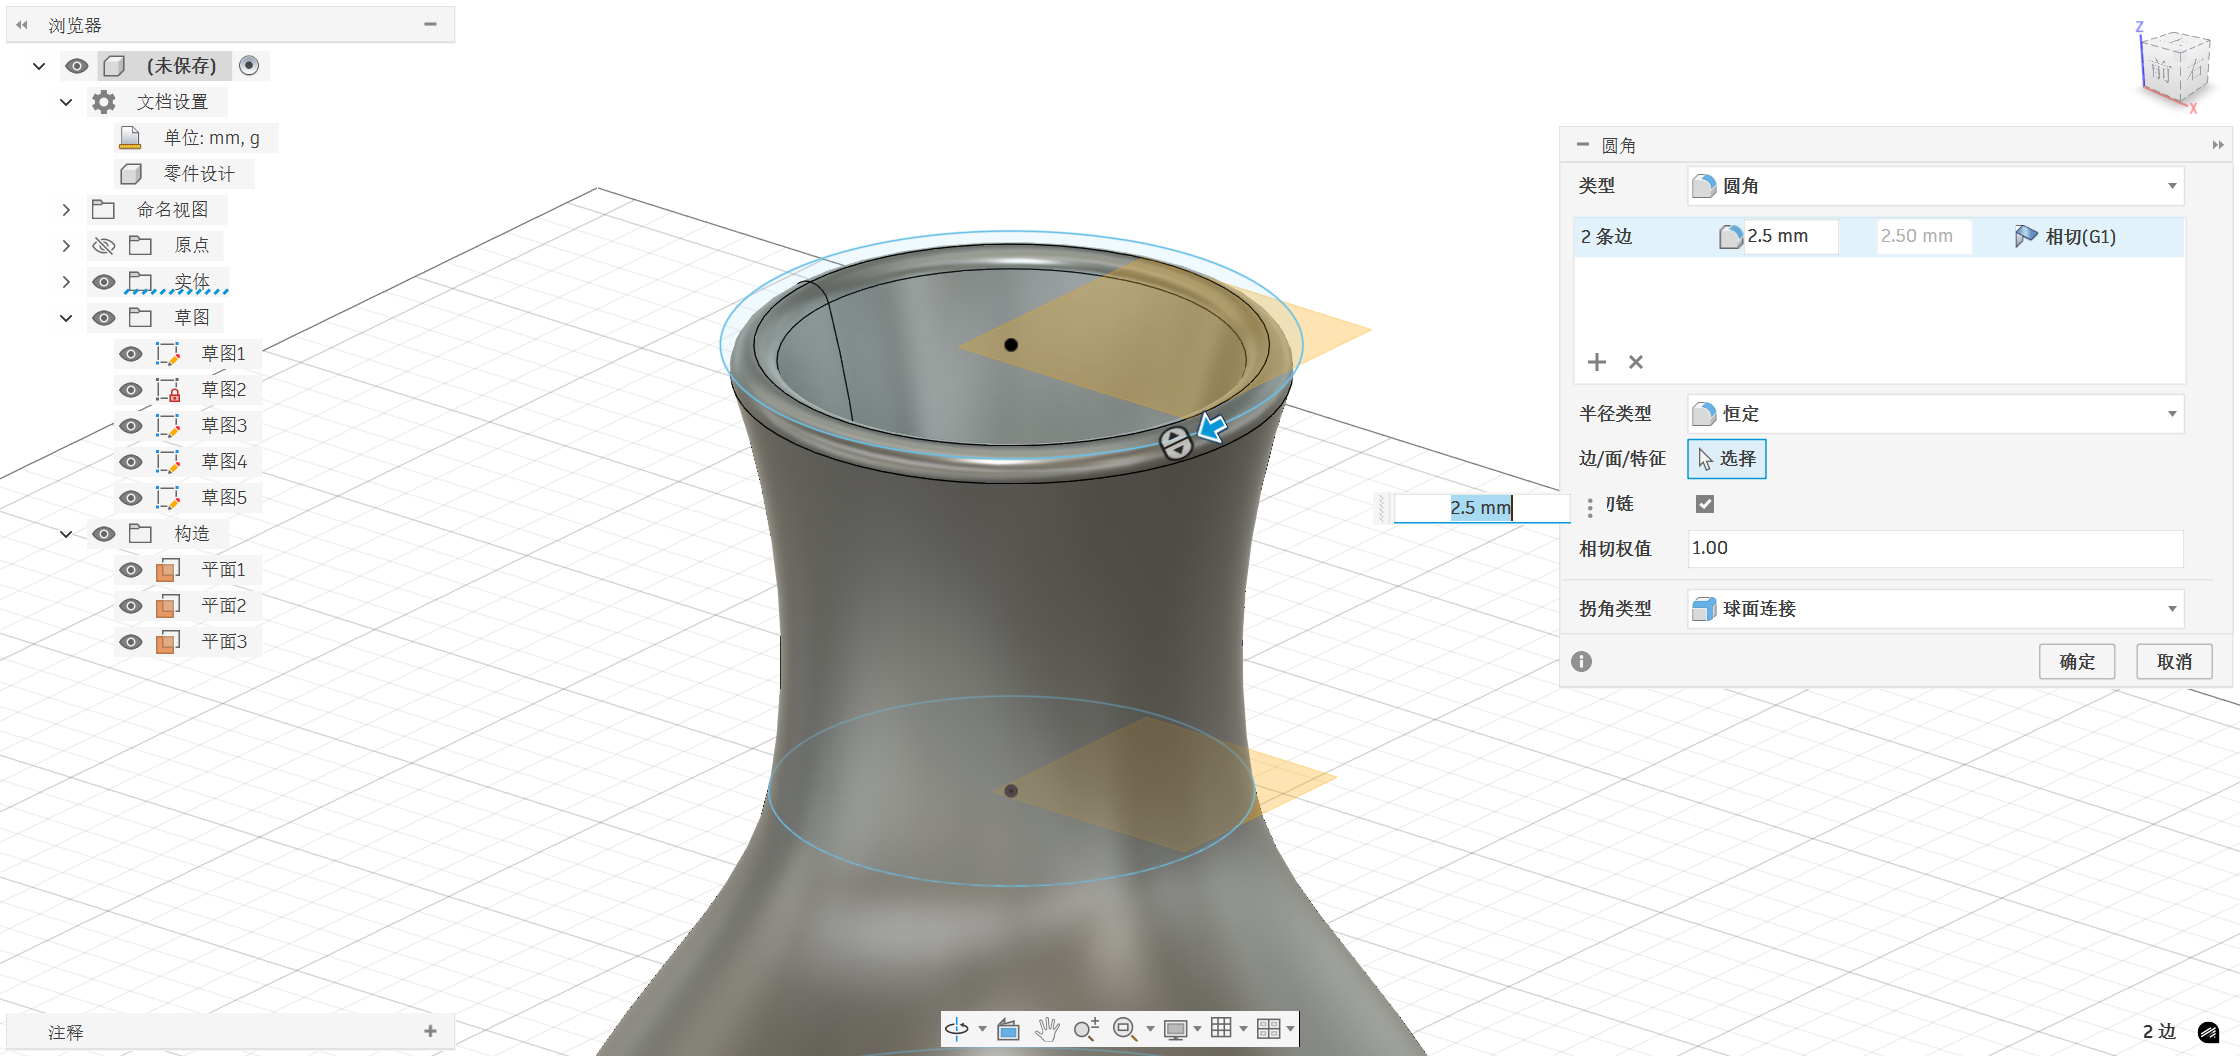Click the 平面3 construction plane icon
The image size is (2240, 1056).
coord(168,642)
